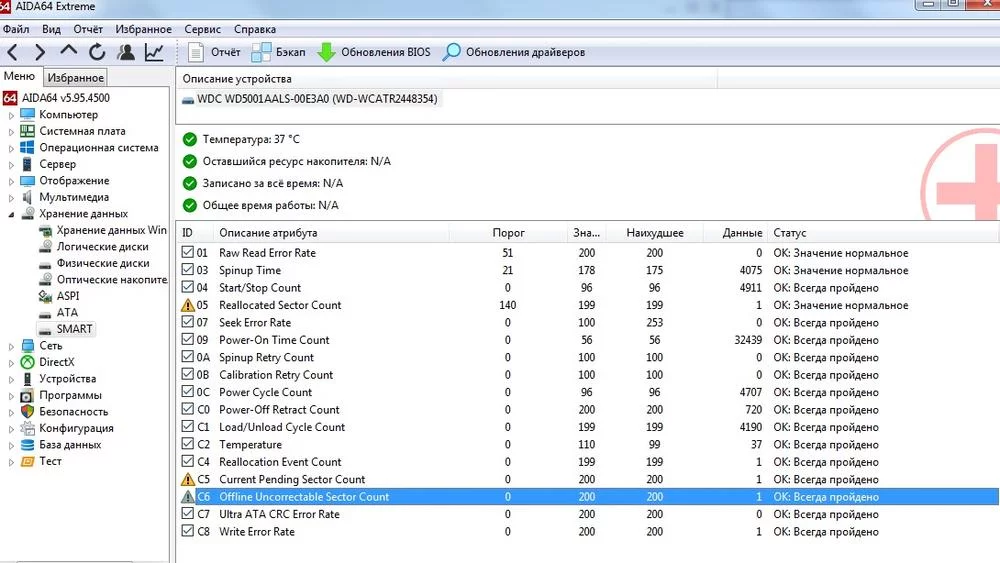
Task: Go up one level with Up arrow
Action: [x=69, y=51]
